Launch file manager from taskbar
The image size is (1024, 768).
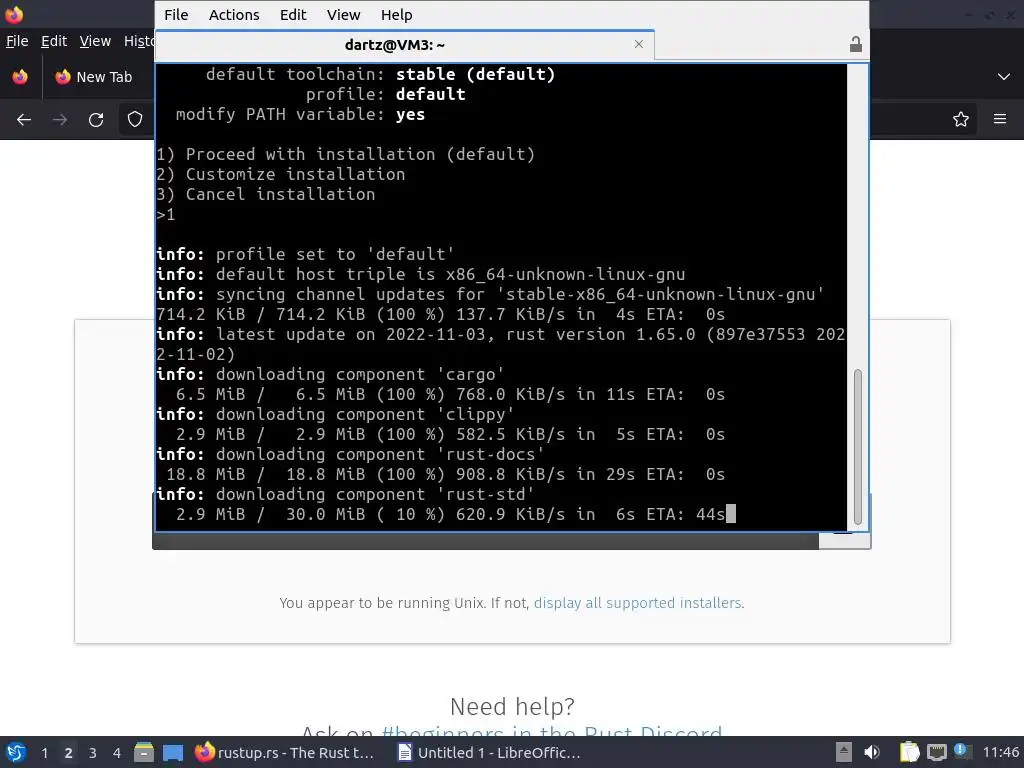point(144,752)
